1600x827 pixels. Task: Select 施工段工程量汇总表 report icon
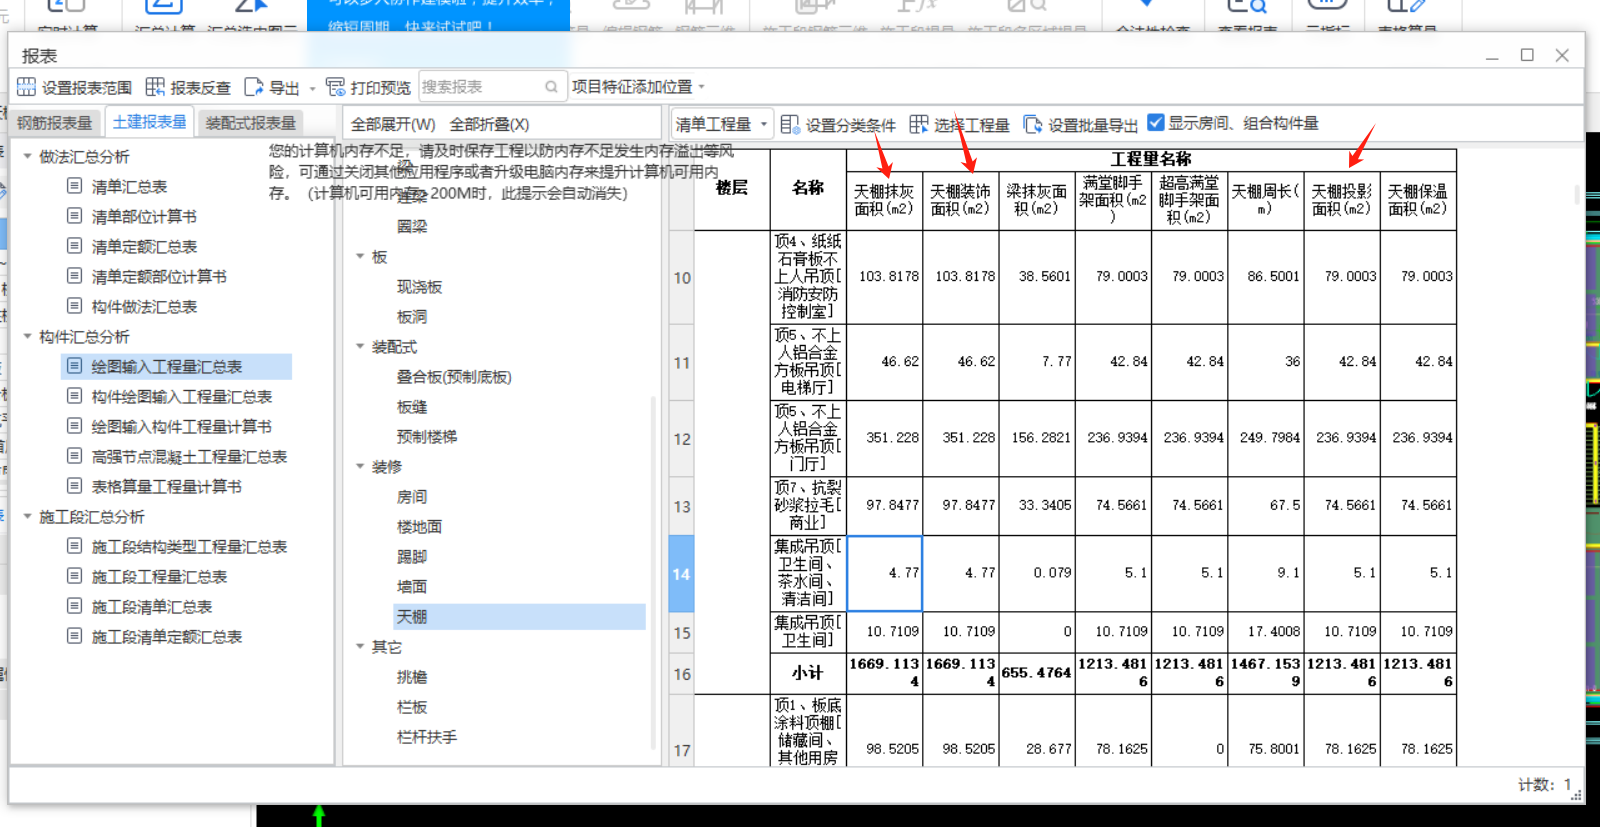[74, 576]
